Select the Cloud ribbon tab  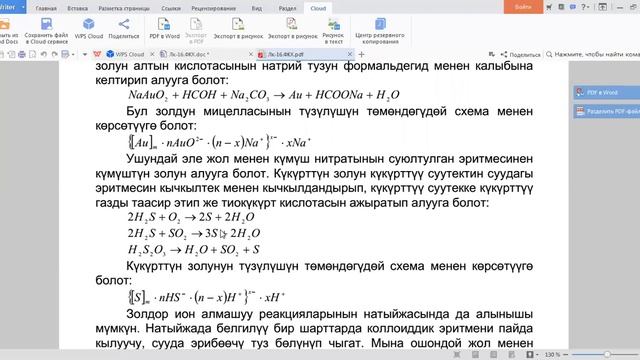pos(318,8)
